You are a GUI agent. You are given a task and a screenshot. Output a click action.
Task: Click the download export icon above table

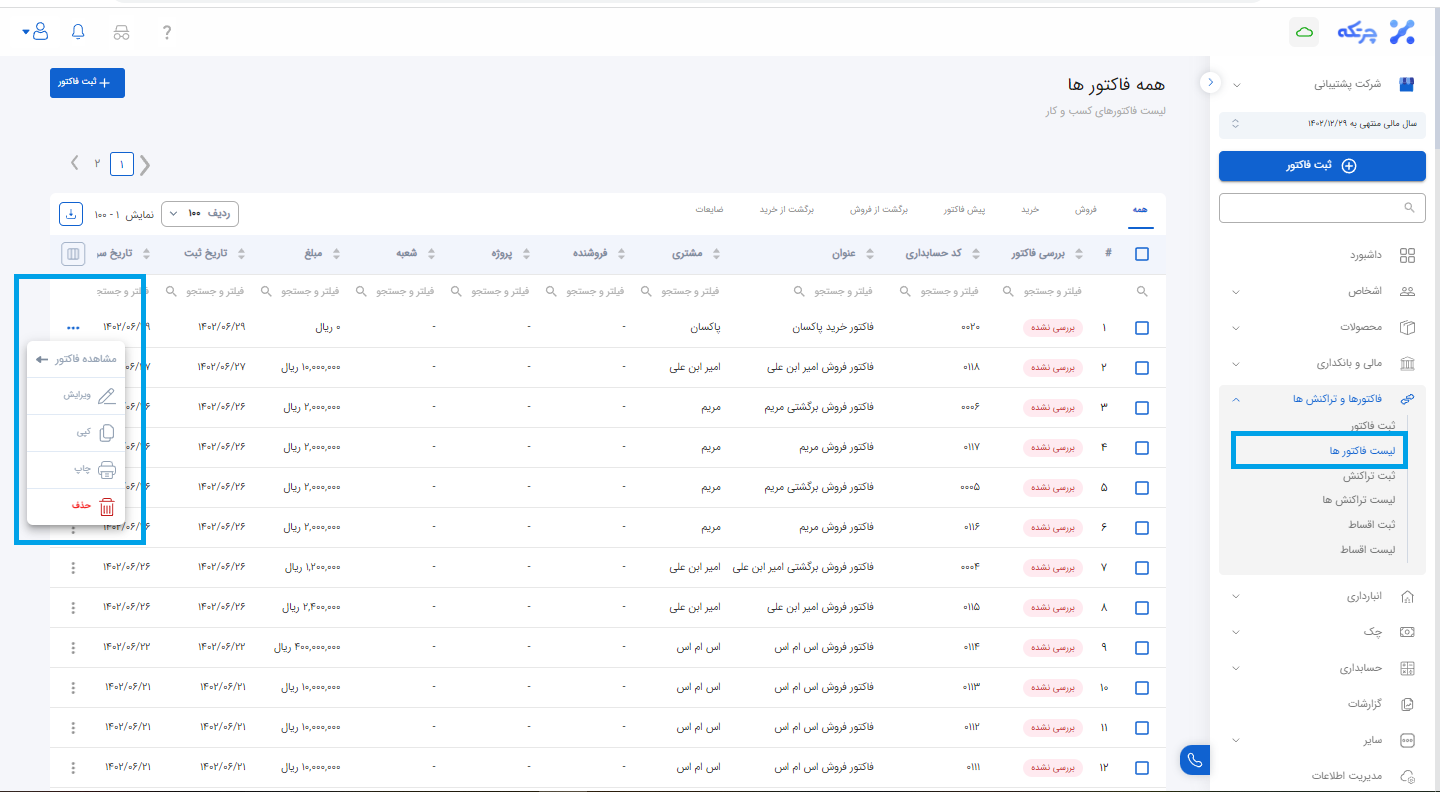pos(71,214)
